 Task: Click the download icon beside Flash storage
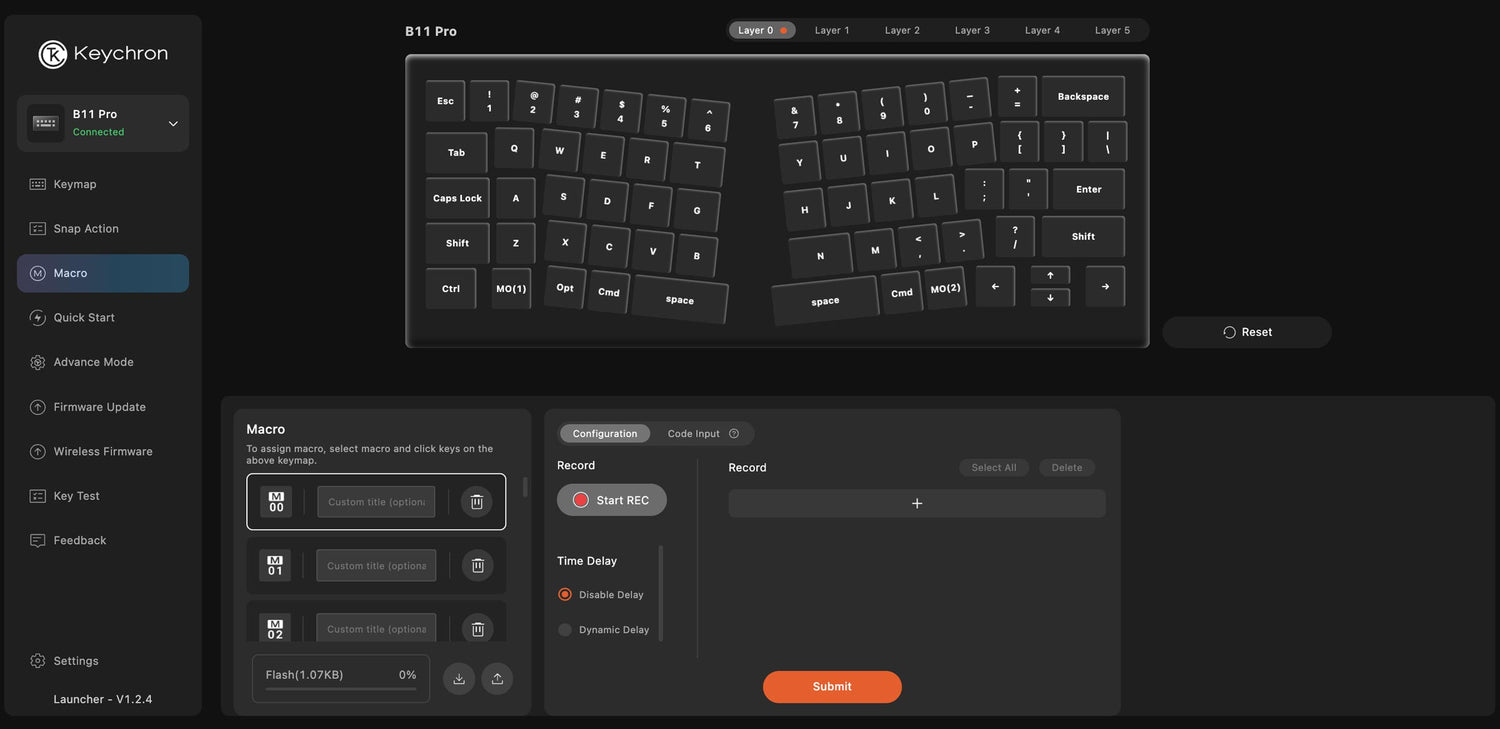point(459,679)
